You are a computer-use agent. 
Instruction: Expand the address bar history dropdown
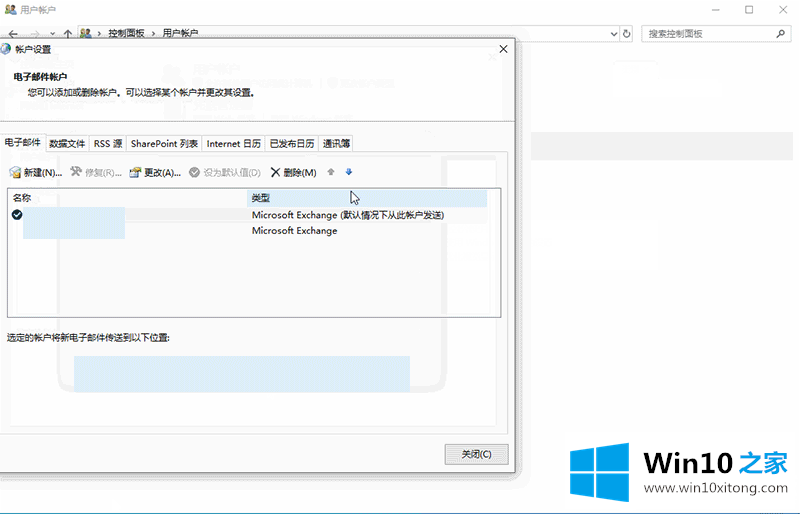pos(614,34)
